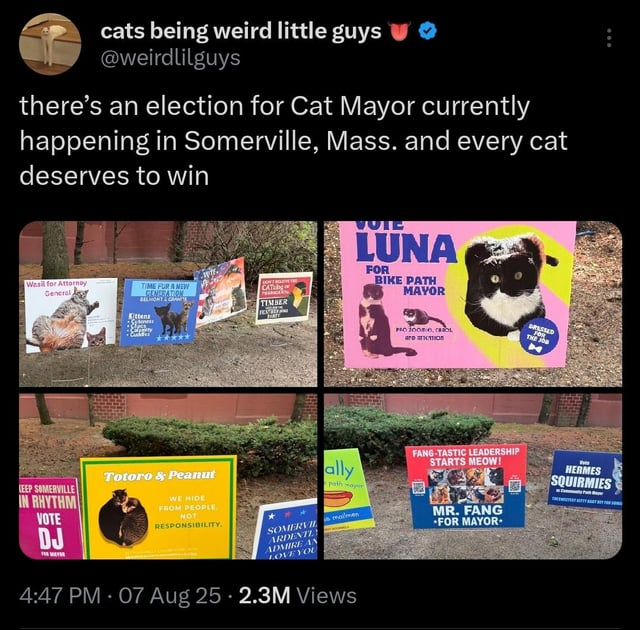
Task: Click the red tongue emoji in name
Action: pos(400,32)
